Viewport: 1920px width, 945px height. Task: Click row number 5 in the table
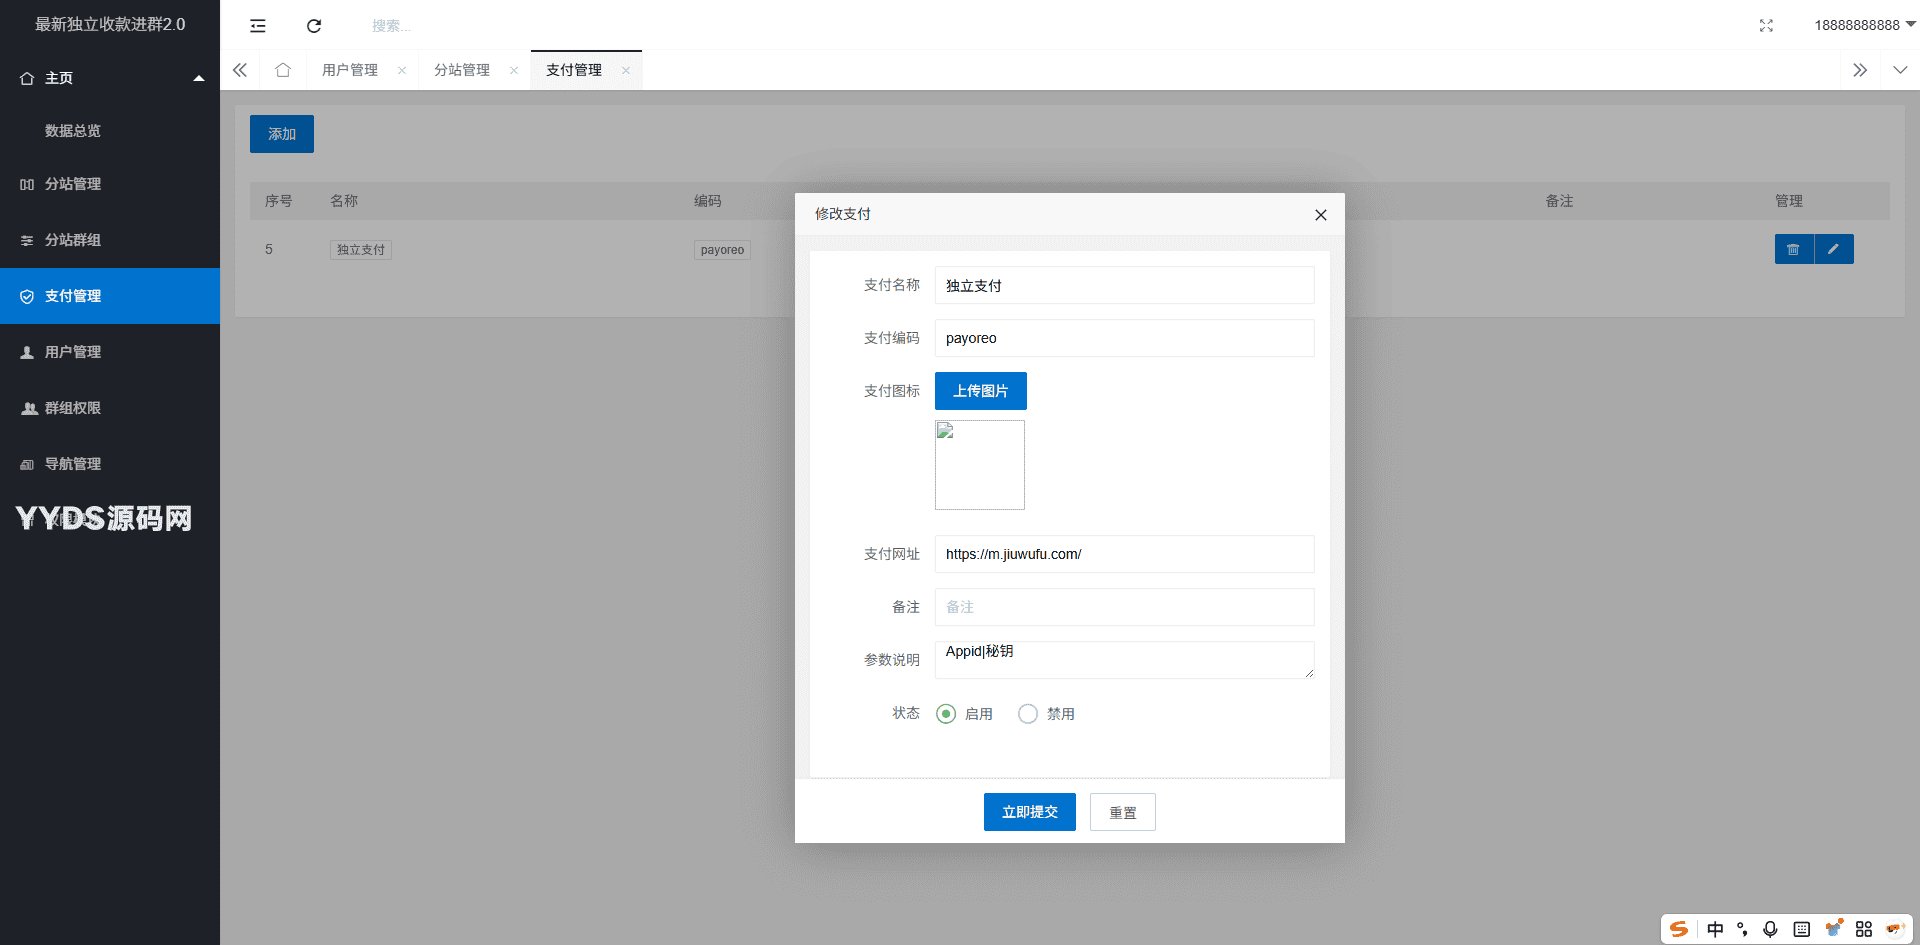pos(269,249)
